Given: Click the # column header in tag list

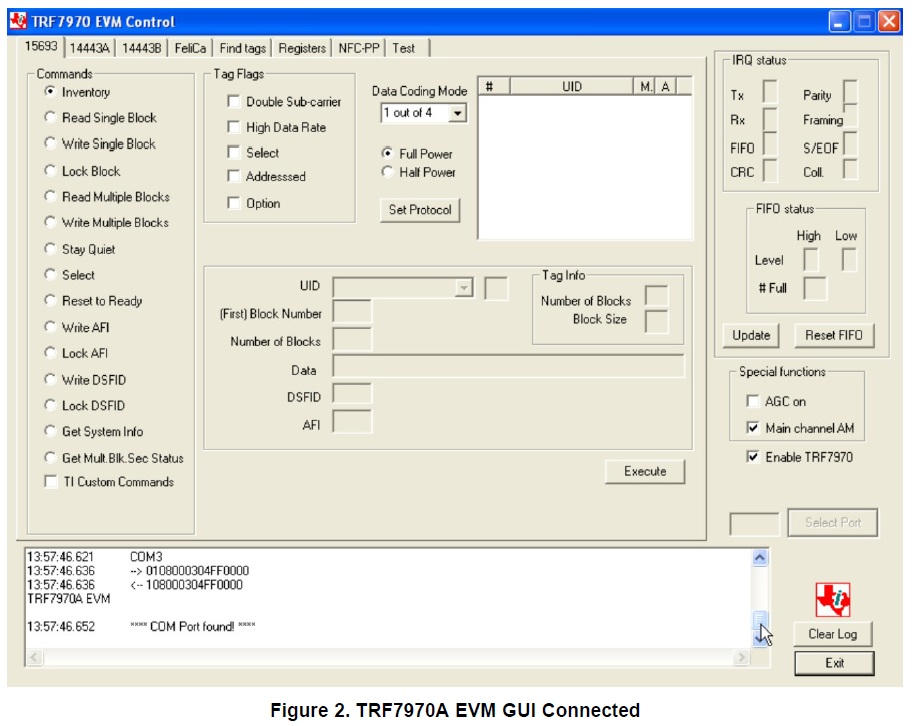Looking at the screenshot, I should click(x=494, y=87).
